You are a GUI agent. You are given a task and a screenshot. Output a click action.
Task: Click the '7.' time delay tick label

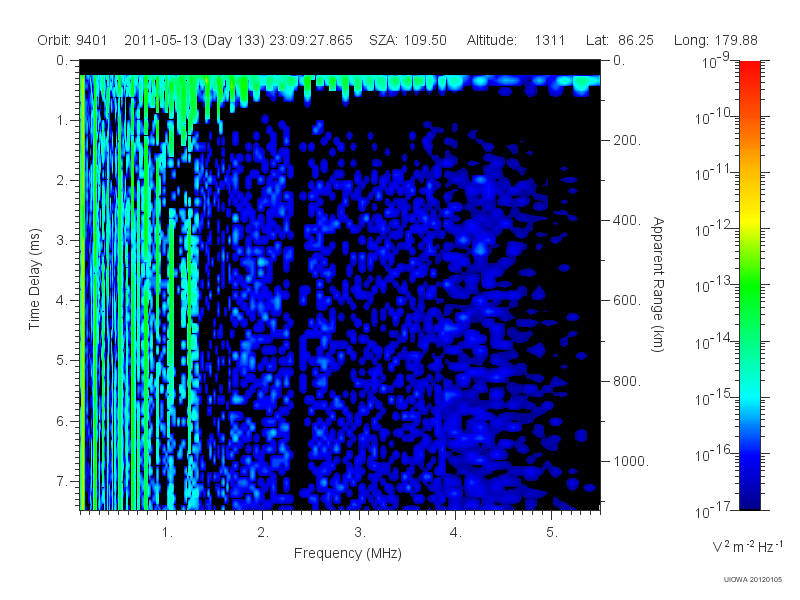(x=62, y=481)
